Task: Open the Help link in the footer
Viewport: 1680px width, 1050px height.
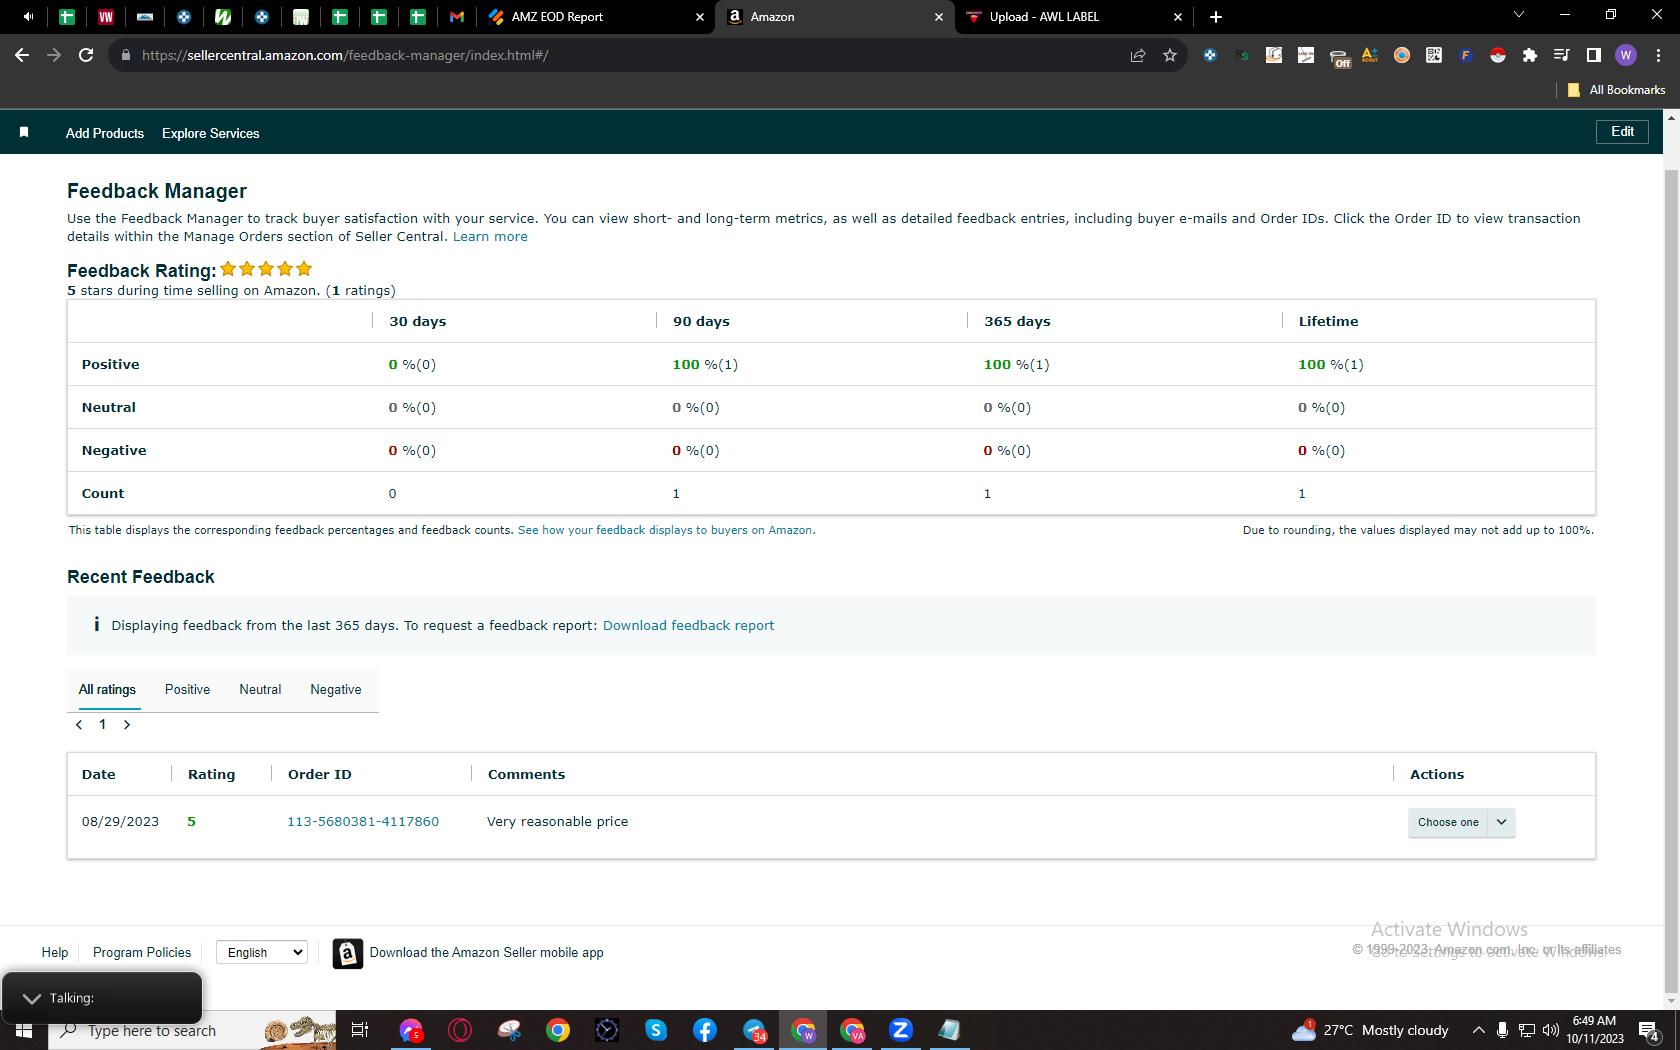Action: click(x=55, y=953)
